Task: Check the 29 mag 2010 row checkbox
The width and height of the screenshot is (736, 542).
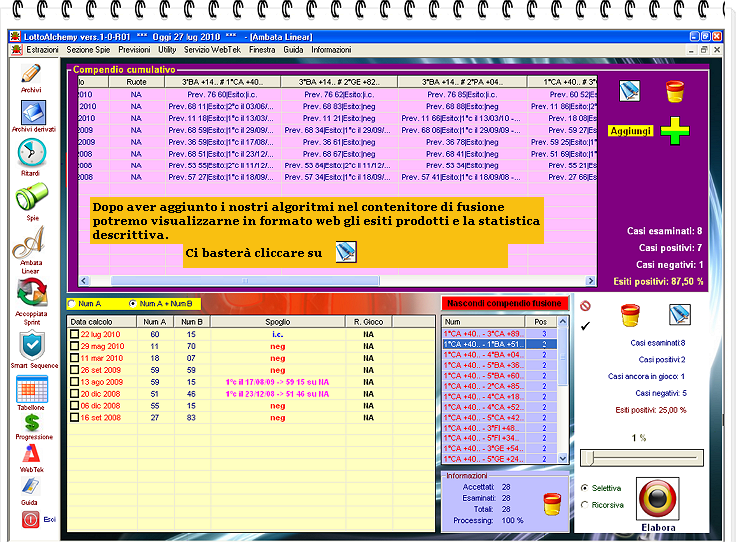Action: coord(74,346)
